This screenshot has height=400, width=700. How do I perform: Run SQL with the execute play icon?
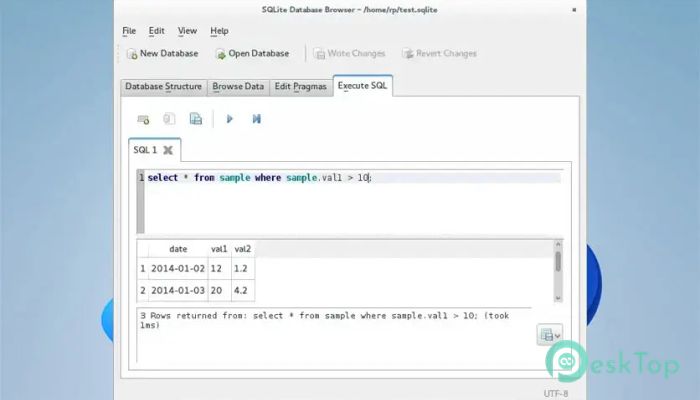[229, 119]
